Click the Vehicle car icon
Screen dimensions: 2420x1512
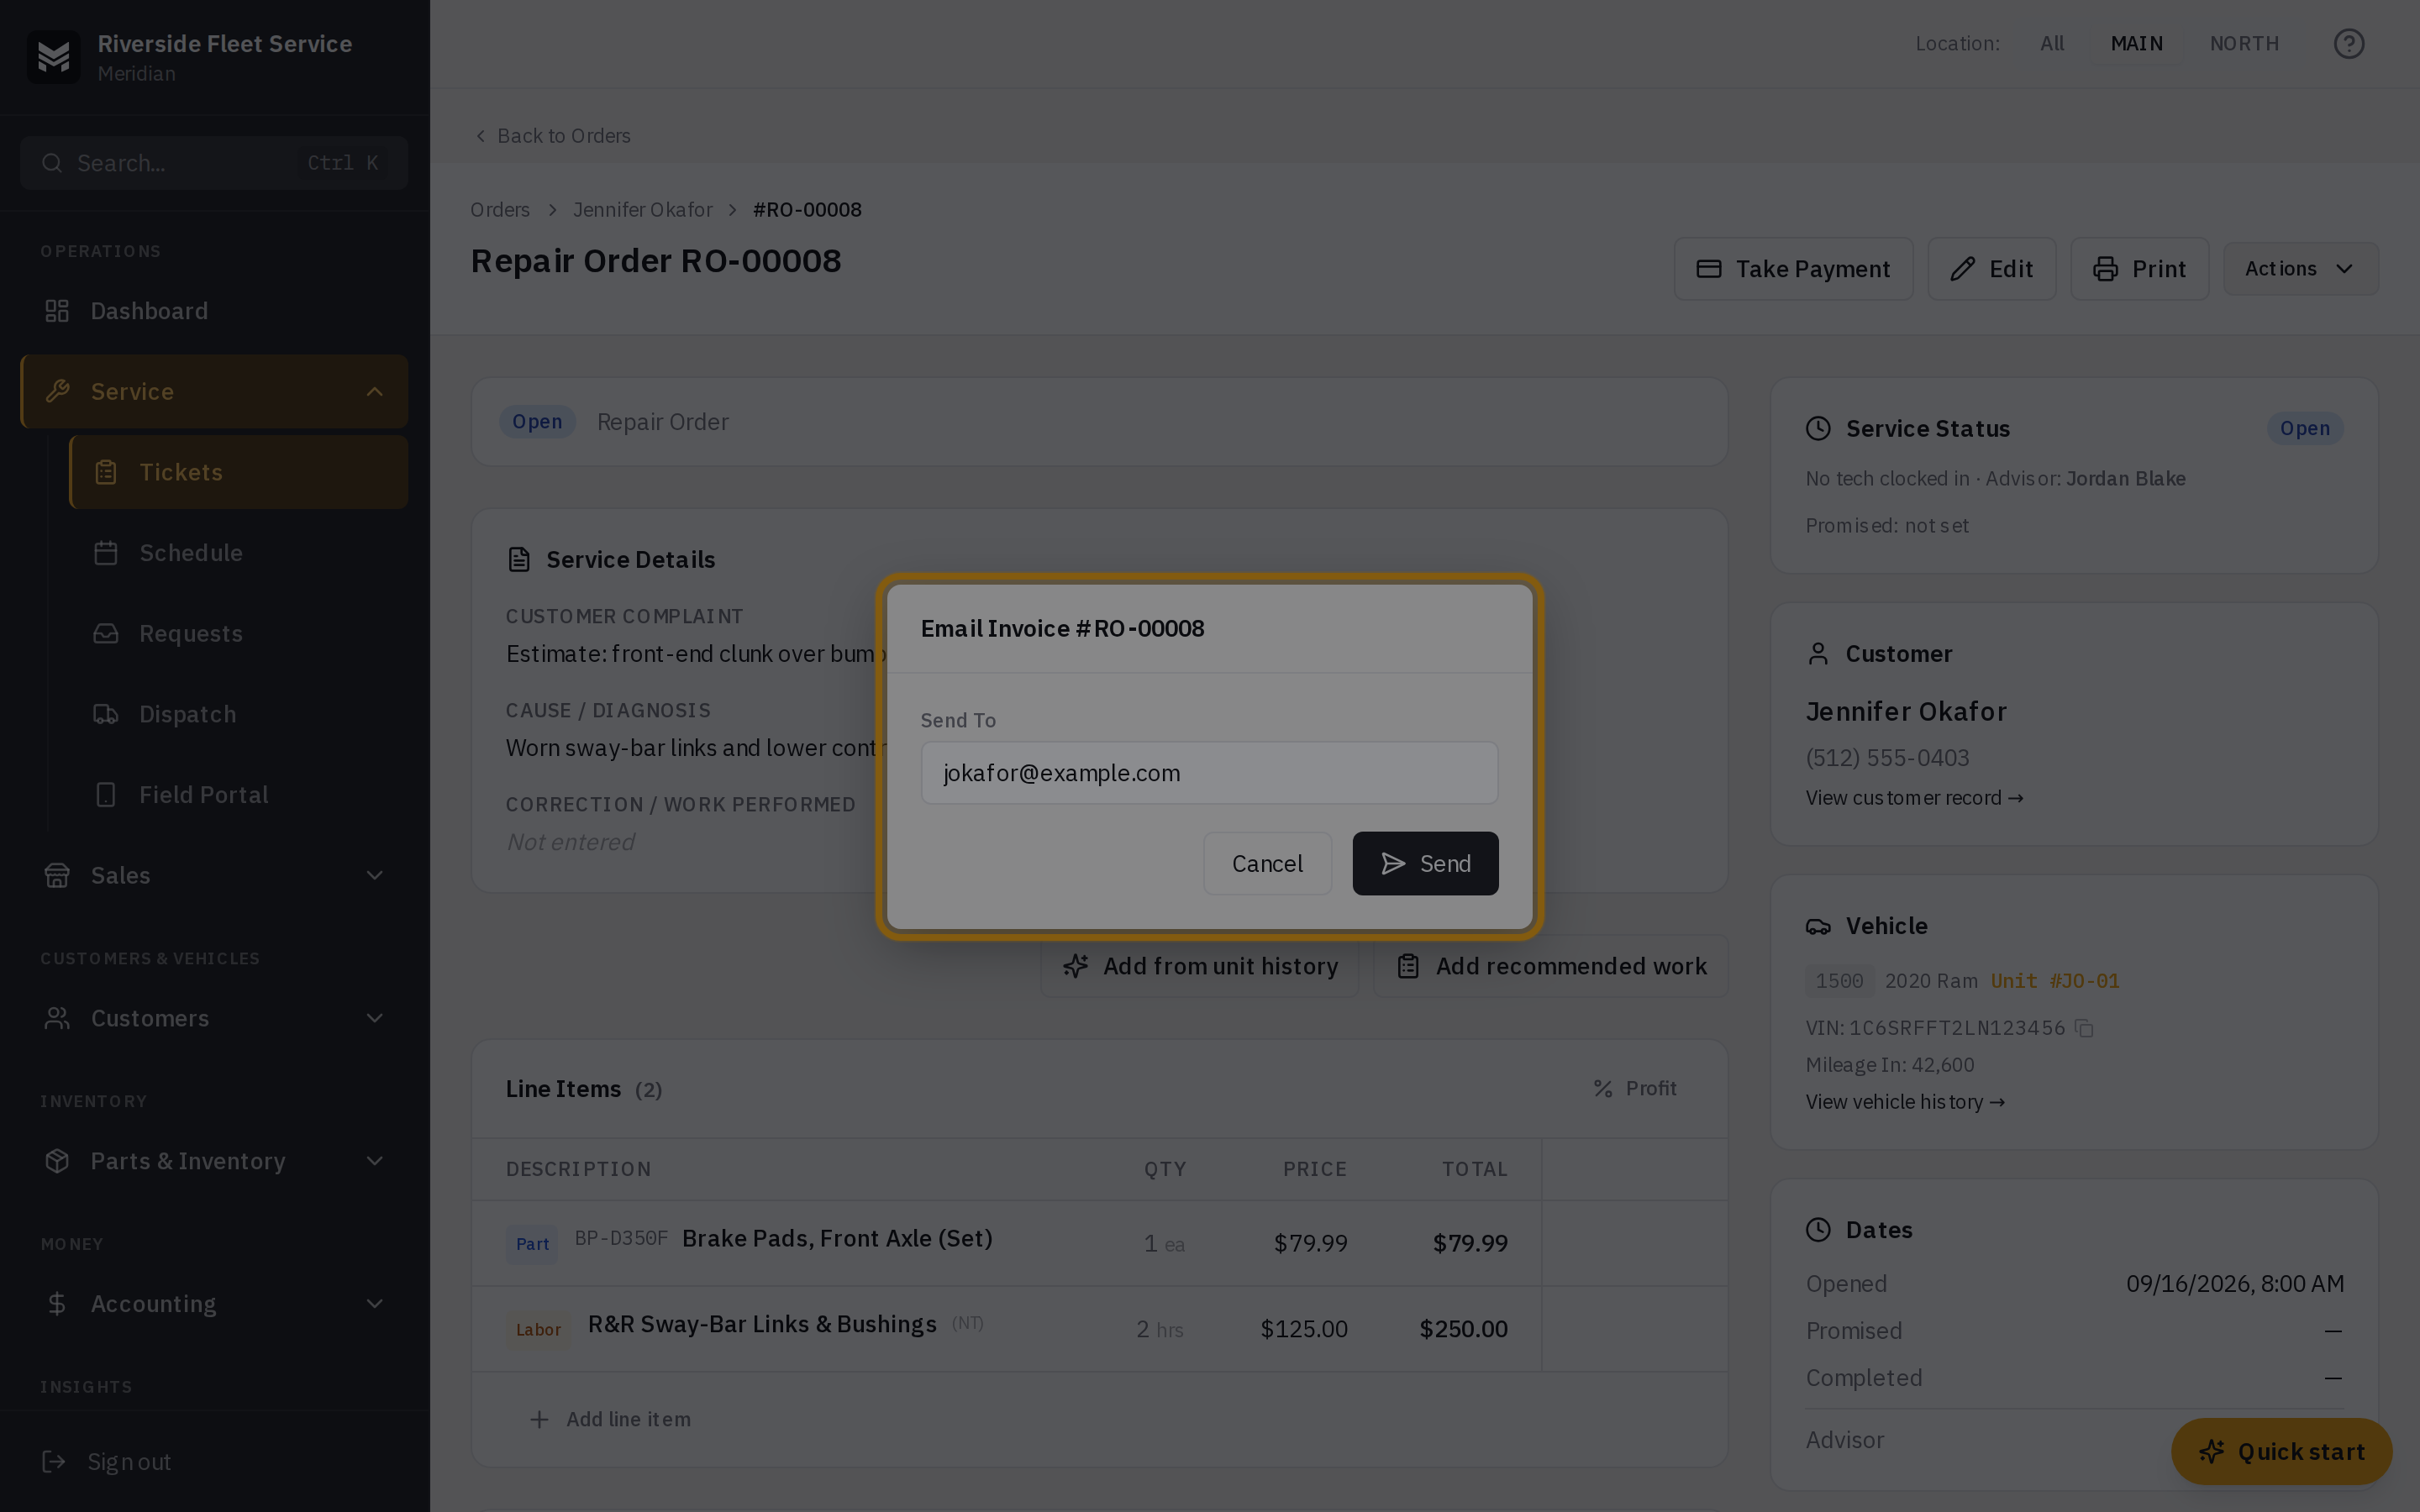1818,926
